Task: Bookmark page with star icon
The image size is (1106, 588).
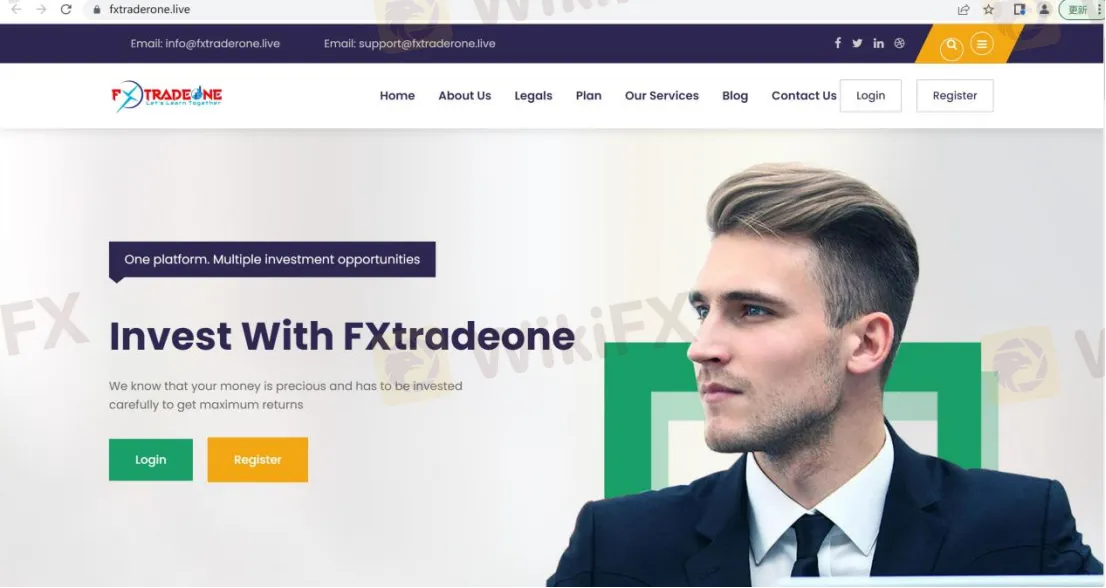Action: (989, 9)
